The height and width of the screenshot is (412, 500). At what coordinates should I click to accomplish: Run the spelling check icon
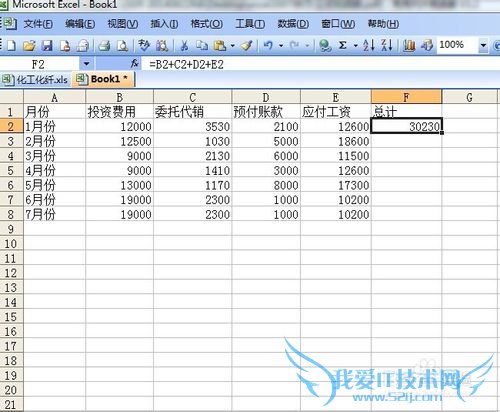[144, 45]
